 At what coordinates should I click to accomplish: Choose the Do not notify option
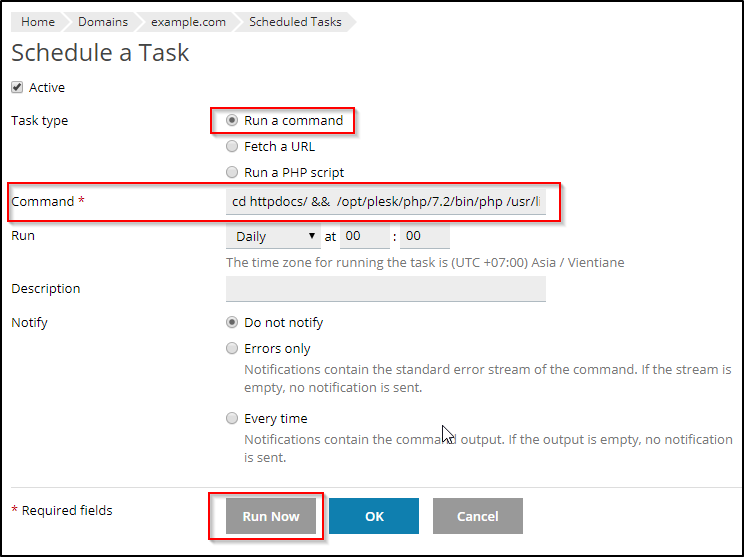pos(233,323)
